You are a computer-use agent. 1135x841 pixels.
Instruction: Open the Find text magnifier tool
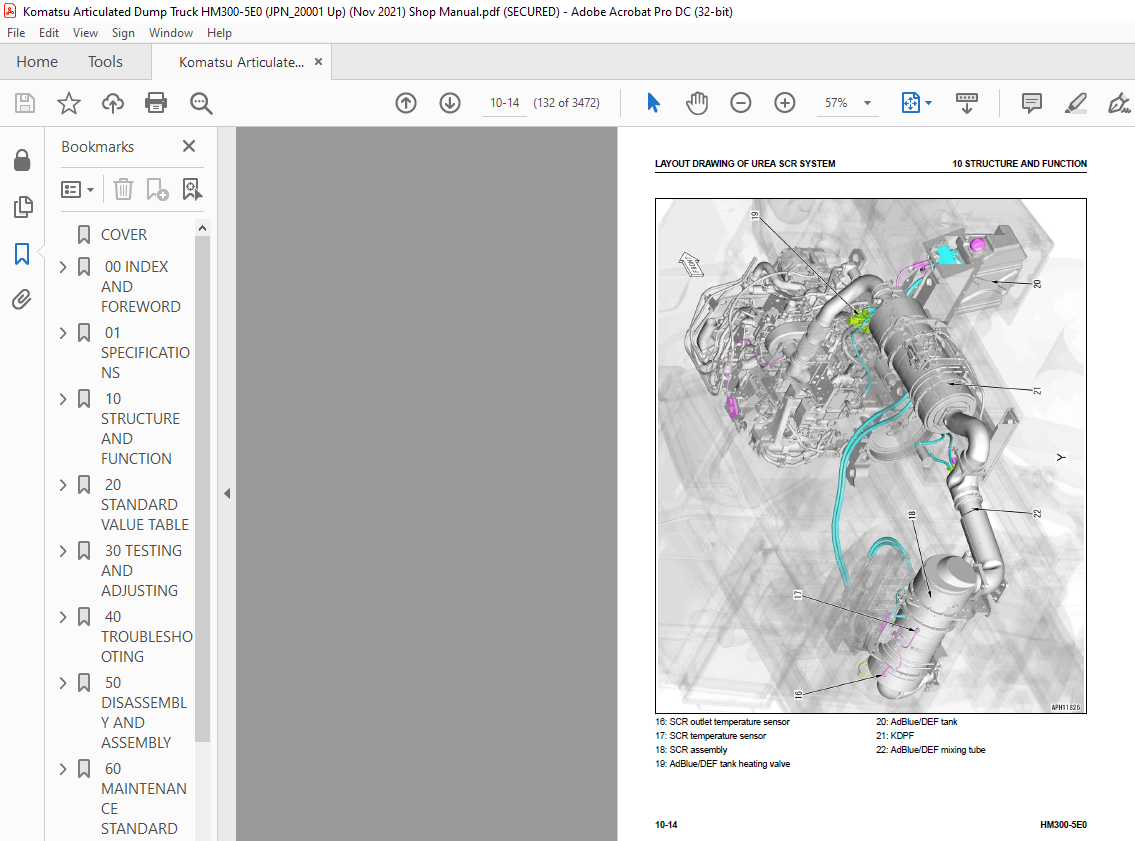pyautogui.click(x=201, y=103)
